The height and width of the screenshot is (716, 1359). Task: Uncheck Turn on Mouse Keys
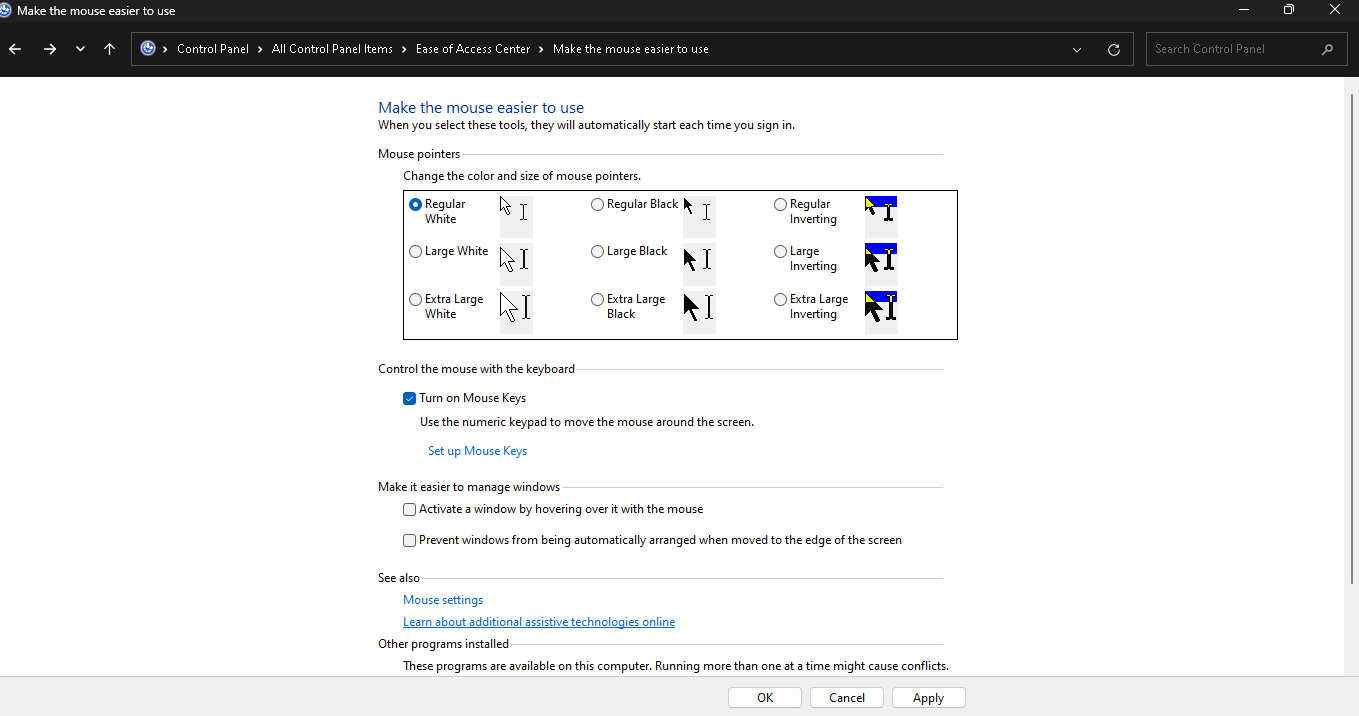pos(410,398)
